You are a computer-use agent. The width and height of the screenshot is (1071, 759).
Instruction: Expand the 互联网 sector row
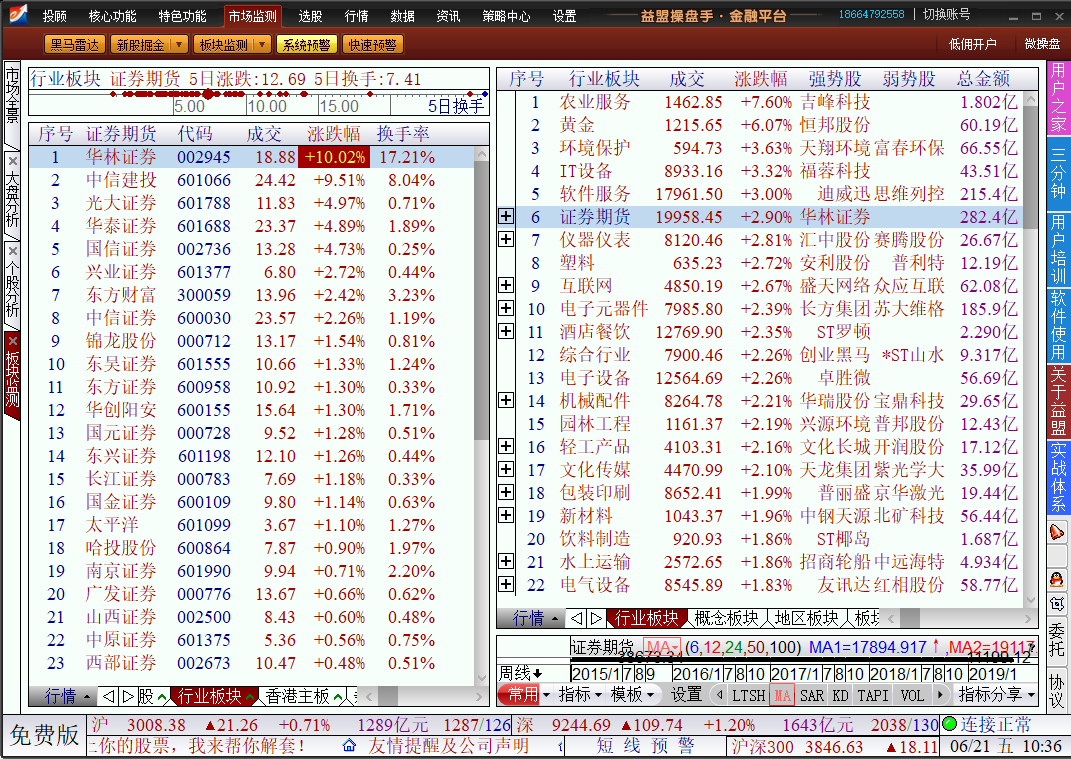tap(505, 285)
